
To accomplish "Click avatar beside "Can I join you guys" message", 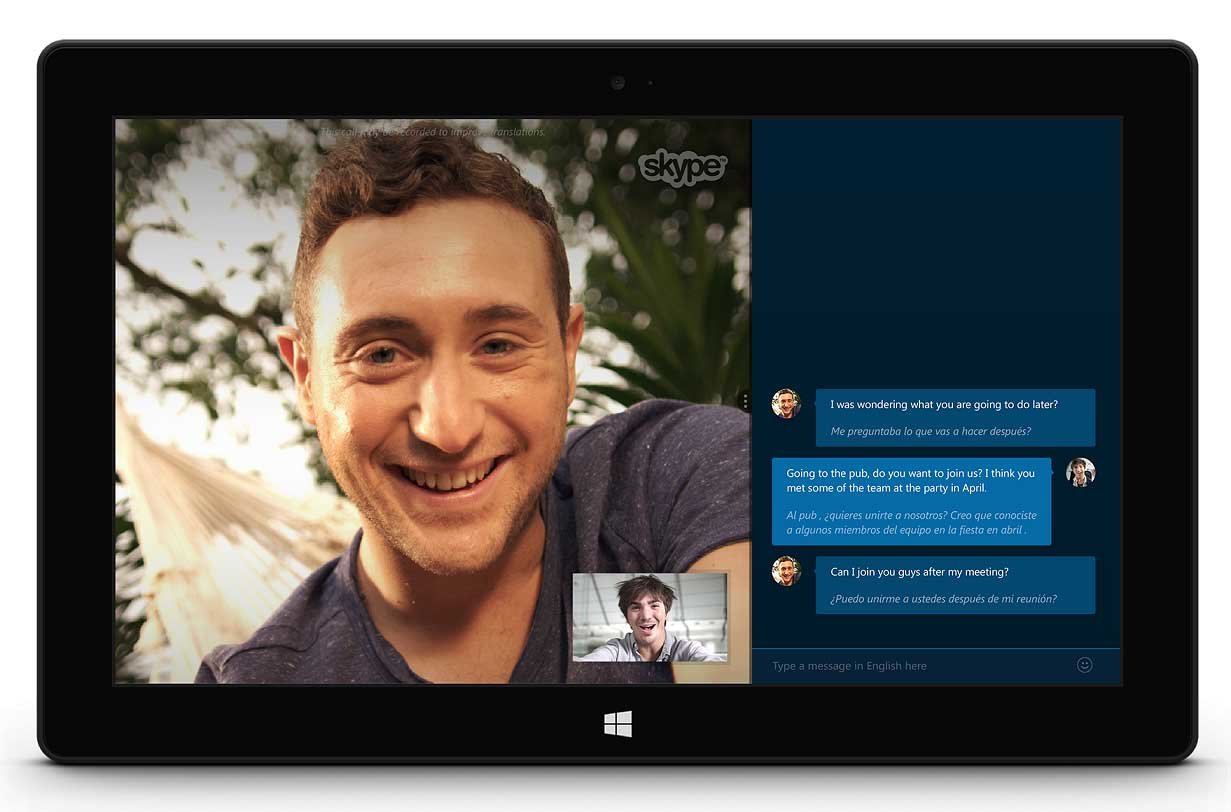I will click(786, 571).
